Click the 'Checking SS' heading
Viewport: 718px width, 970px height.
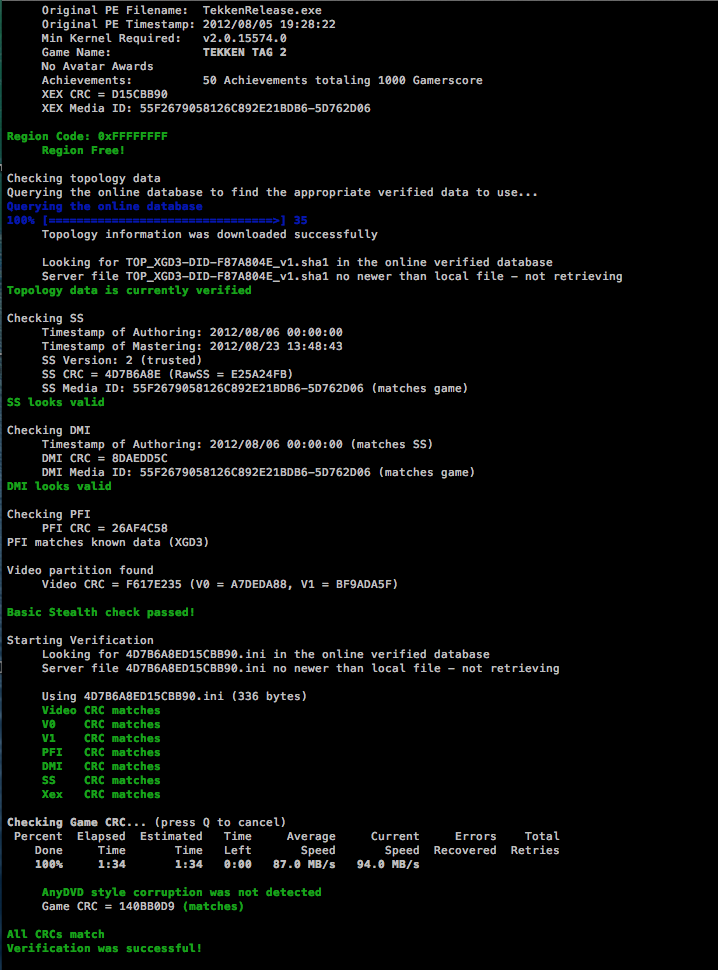point(45,319)
